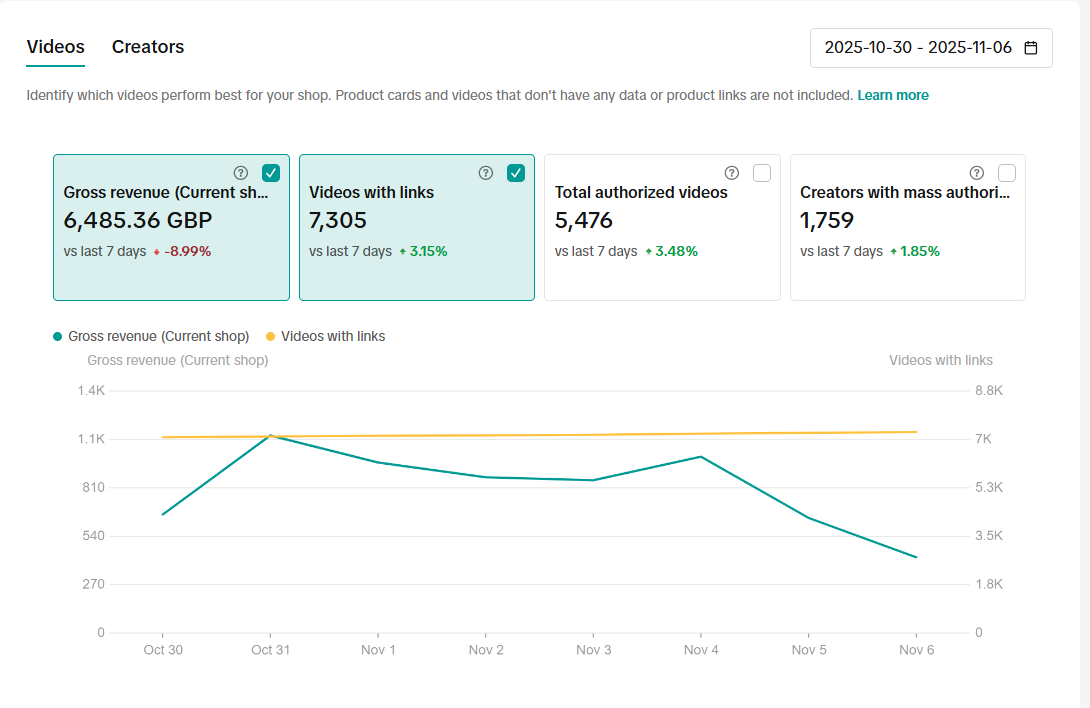Select the Videos tab
The width and height of the screenshot is (1090, 708).
coord(55,47)
